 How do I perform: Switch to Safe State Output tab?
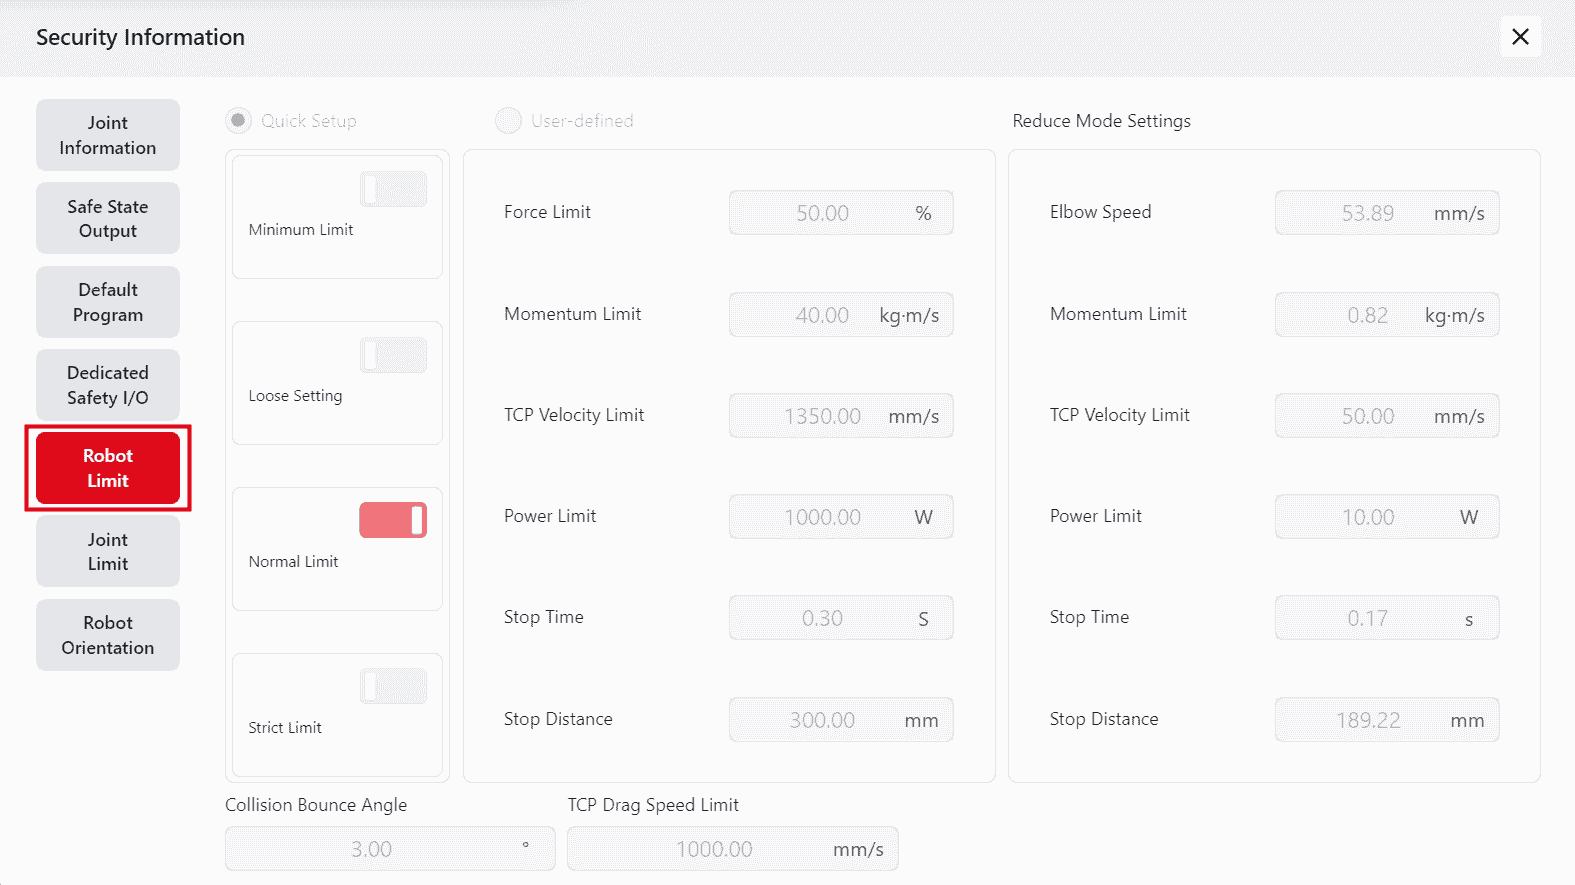pyautogui.click(x=108, y=218)
